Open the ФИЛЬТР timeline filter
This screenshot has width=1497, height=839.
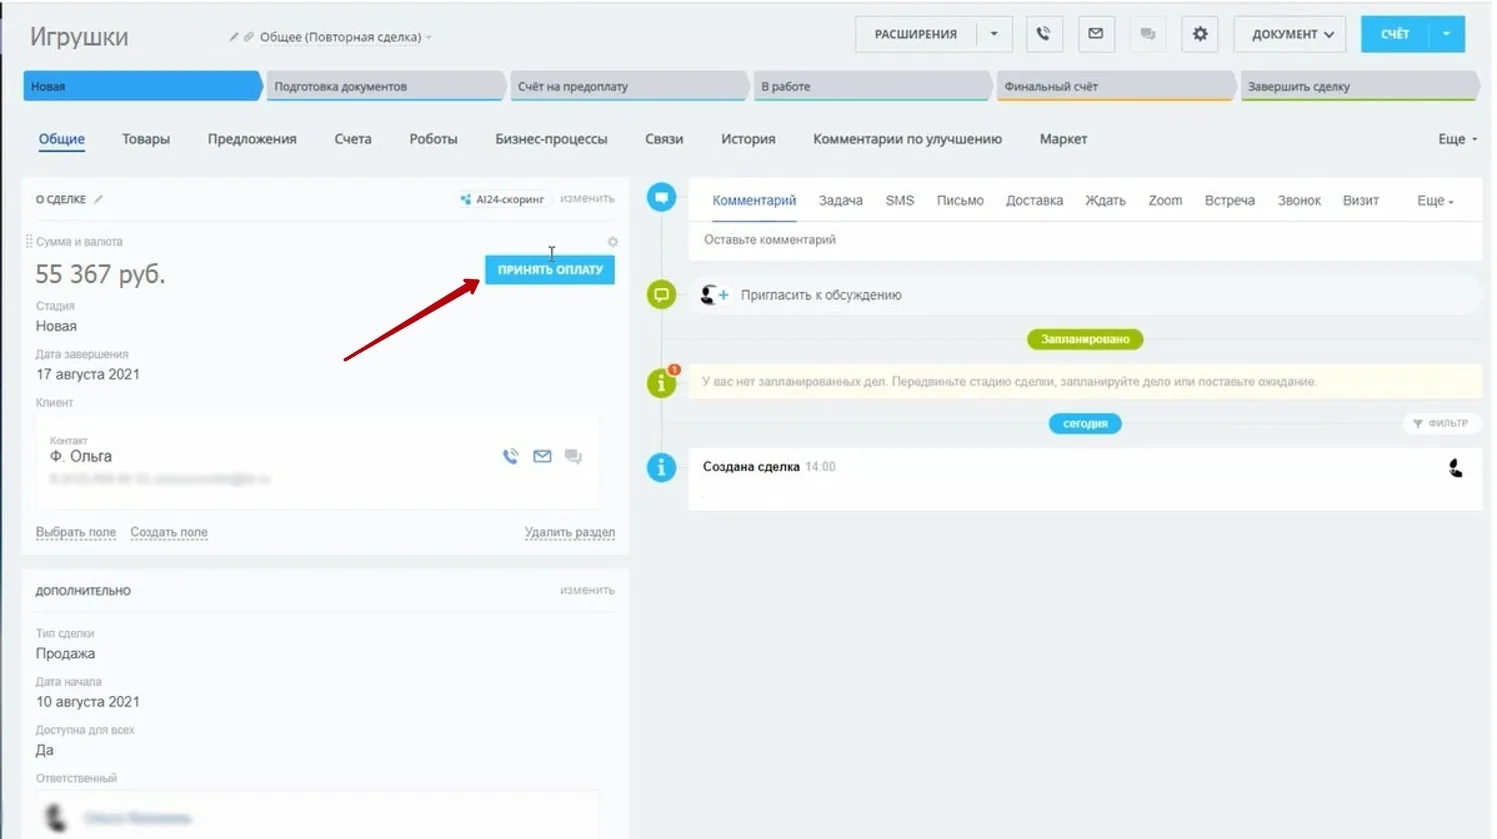[1441, 424]
